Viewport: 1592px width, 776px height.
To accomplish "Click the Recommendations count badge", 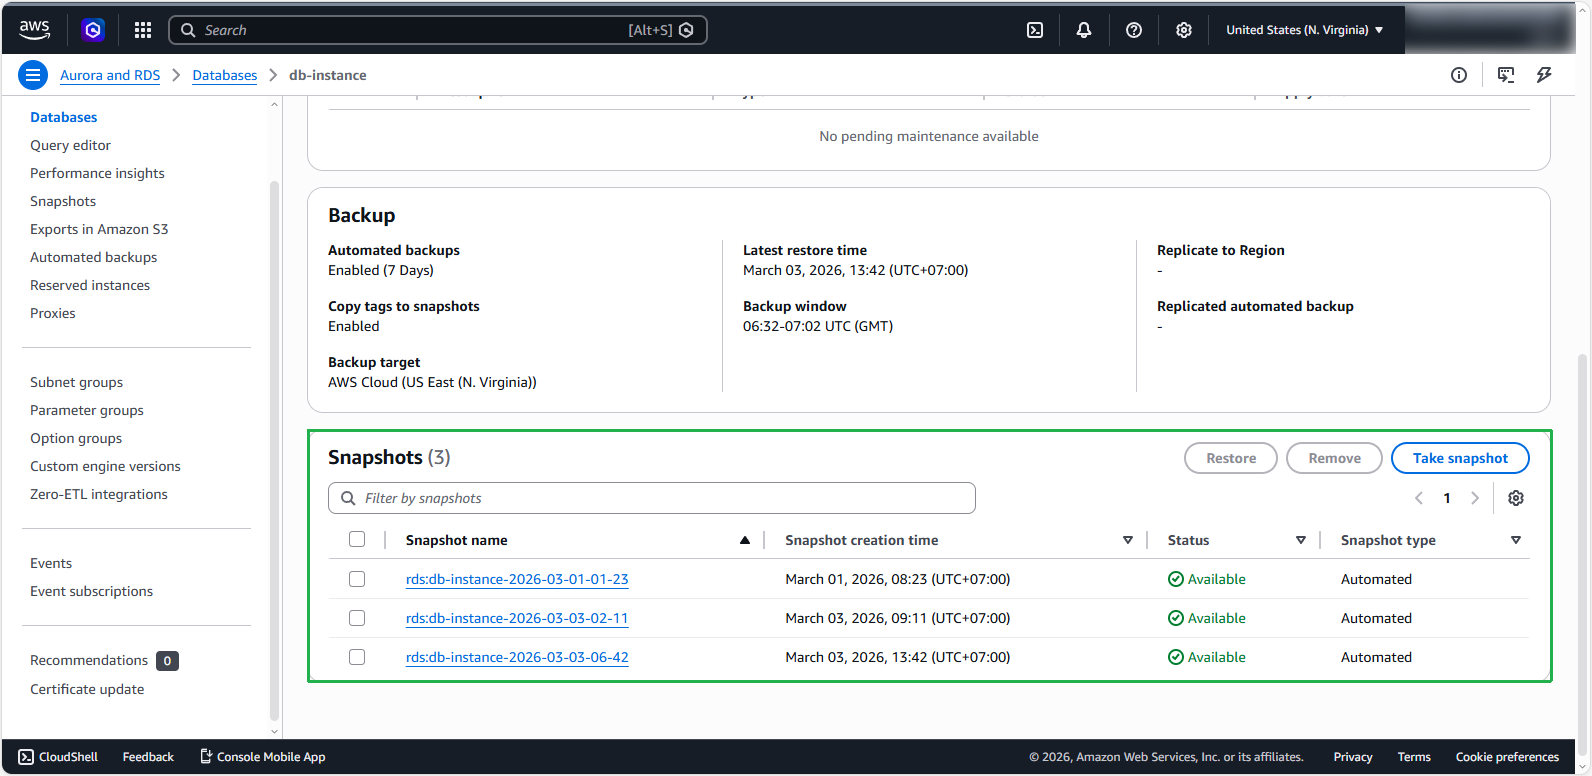I will coord(167,661).
